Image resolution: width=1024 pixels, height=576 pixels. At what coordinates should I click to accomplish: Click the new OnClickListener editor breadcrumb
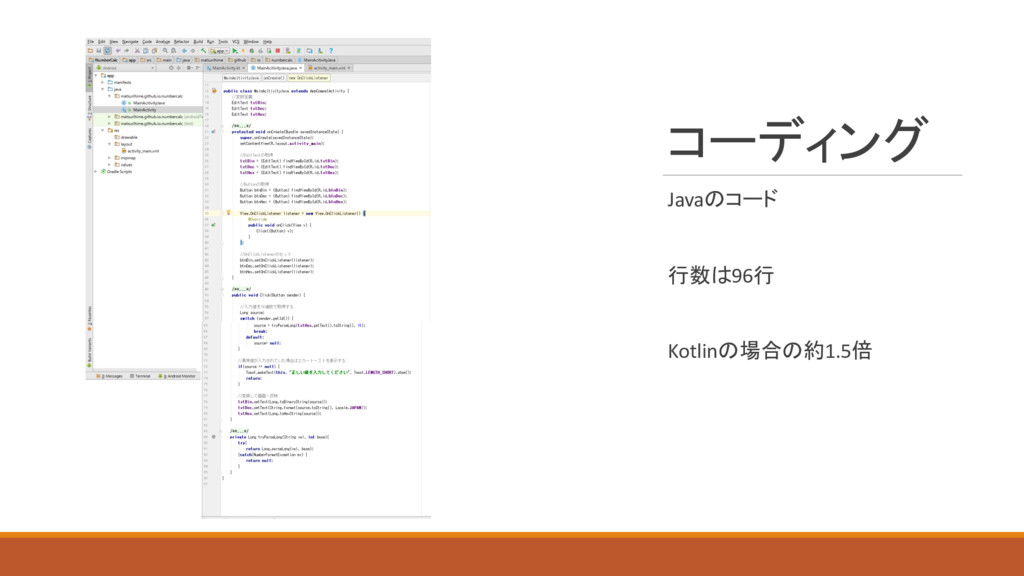coord(308,78)
